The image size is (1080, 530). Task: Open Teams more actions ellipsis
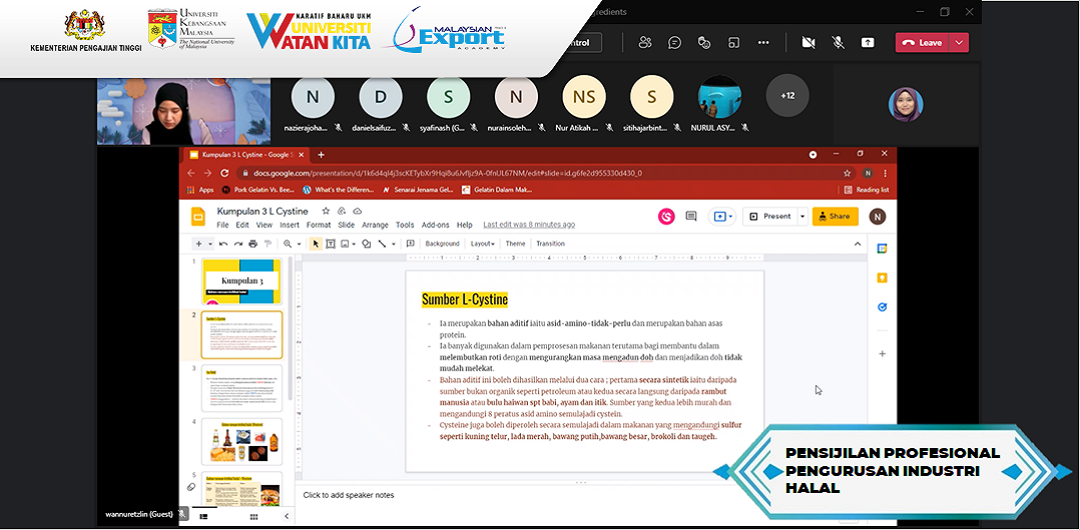pyautogui.click(x=764, y=42)
